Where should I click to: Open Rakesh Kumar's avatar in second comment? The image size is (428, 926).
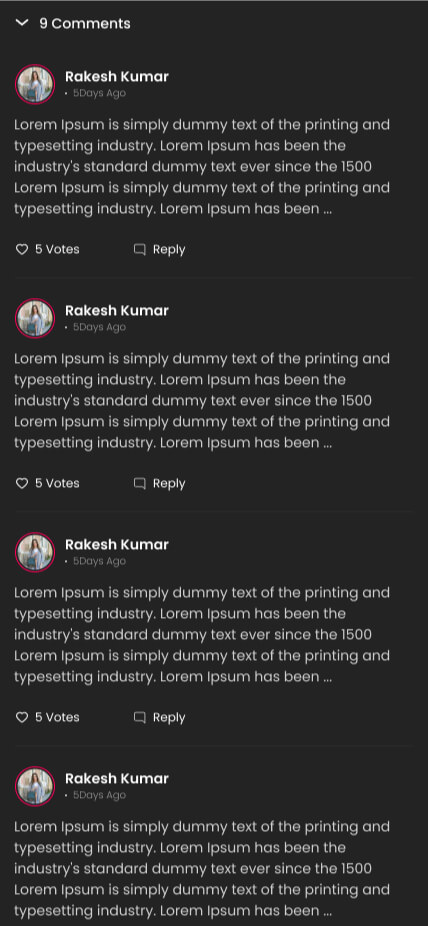[x=35, y=318]
